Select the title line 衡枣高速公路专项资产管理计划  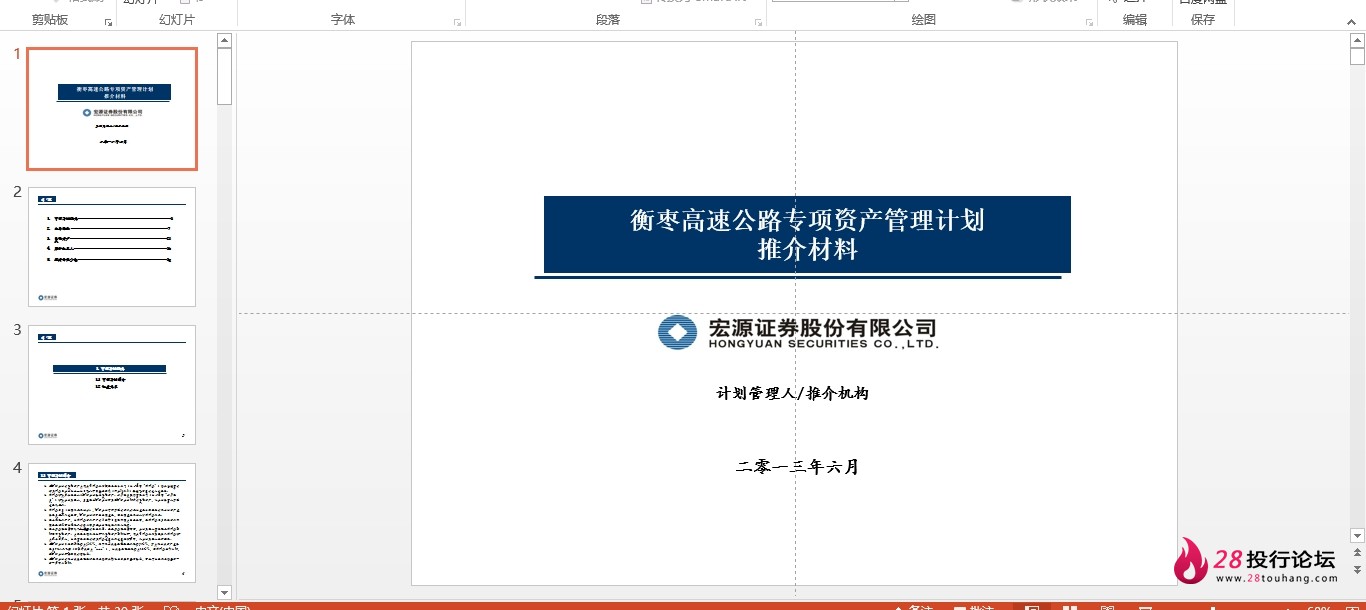click(807, 220)
